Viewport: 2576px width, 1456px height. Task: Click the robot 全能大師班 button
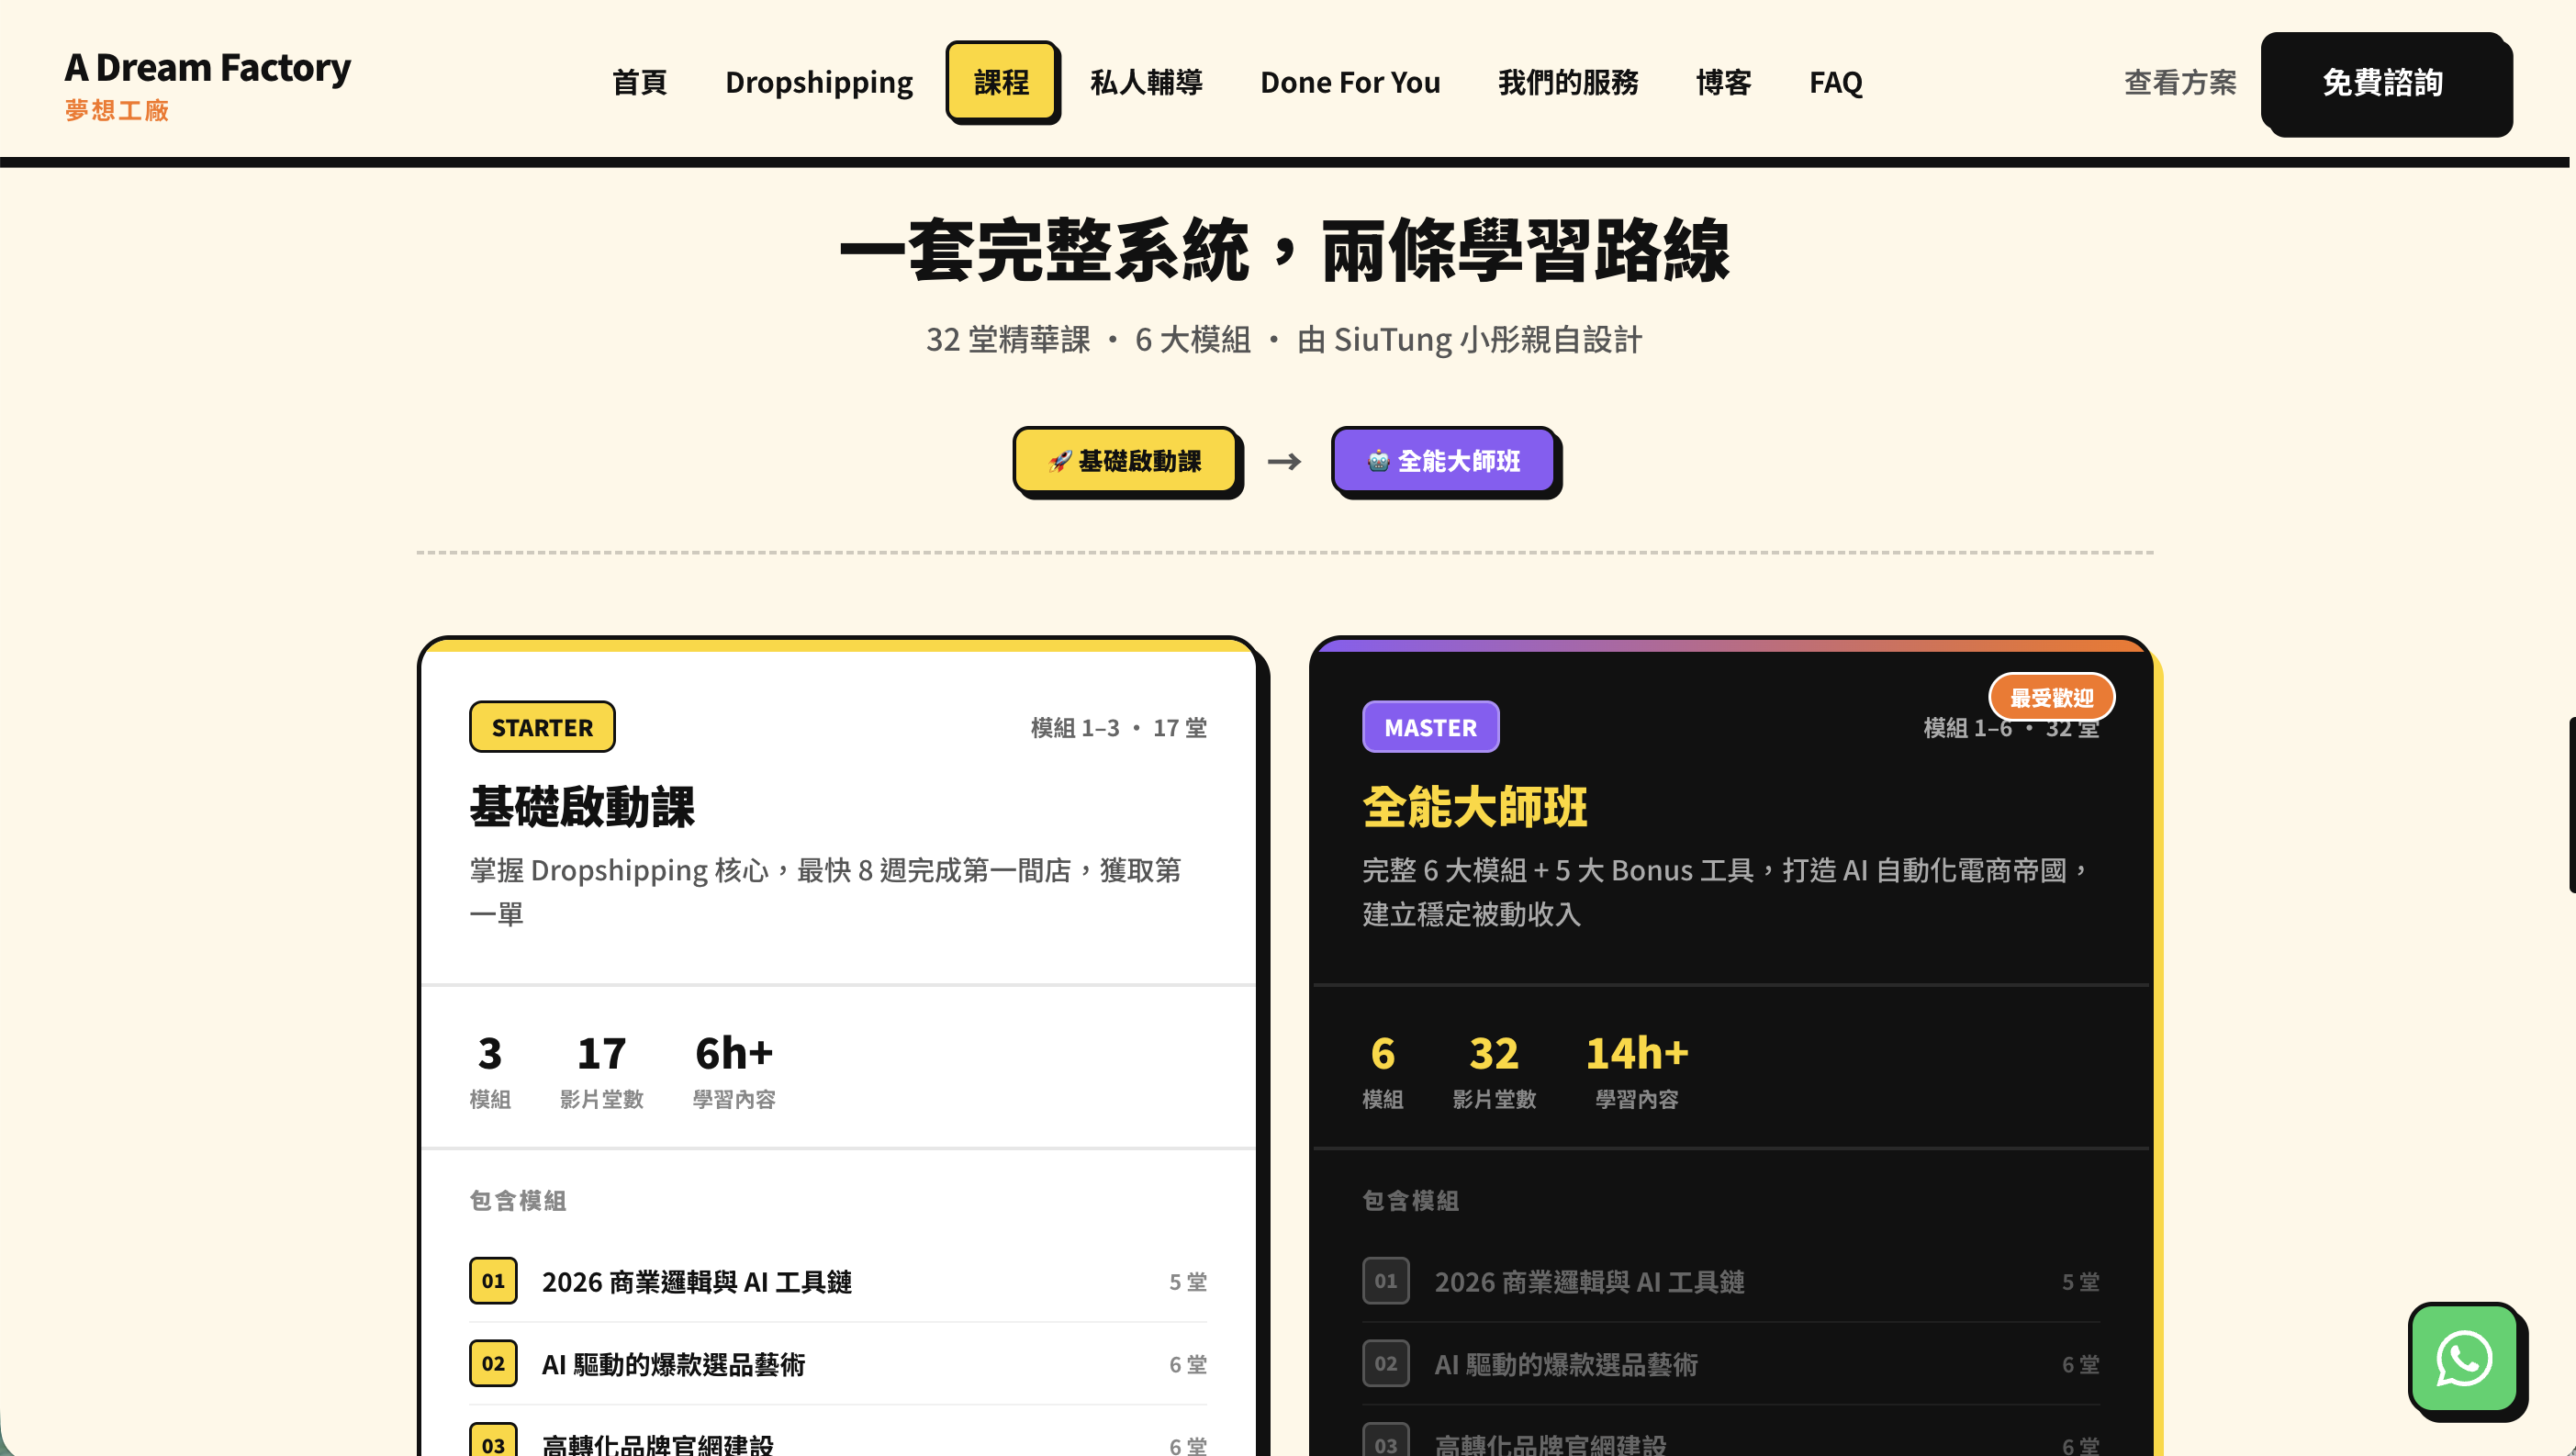pyautogui.click(x=1443, y=461)
